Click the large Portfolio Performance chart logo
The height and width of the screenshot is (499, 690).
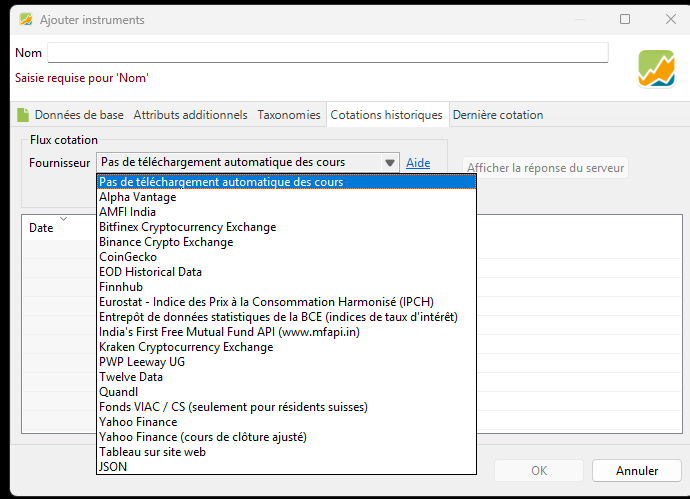656,68
